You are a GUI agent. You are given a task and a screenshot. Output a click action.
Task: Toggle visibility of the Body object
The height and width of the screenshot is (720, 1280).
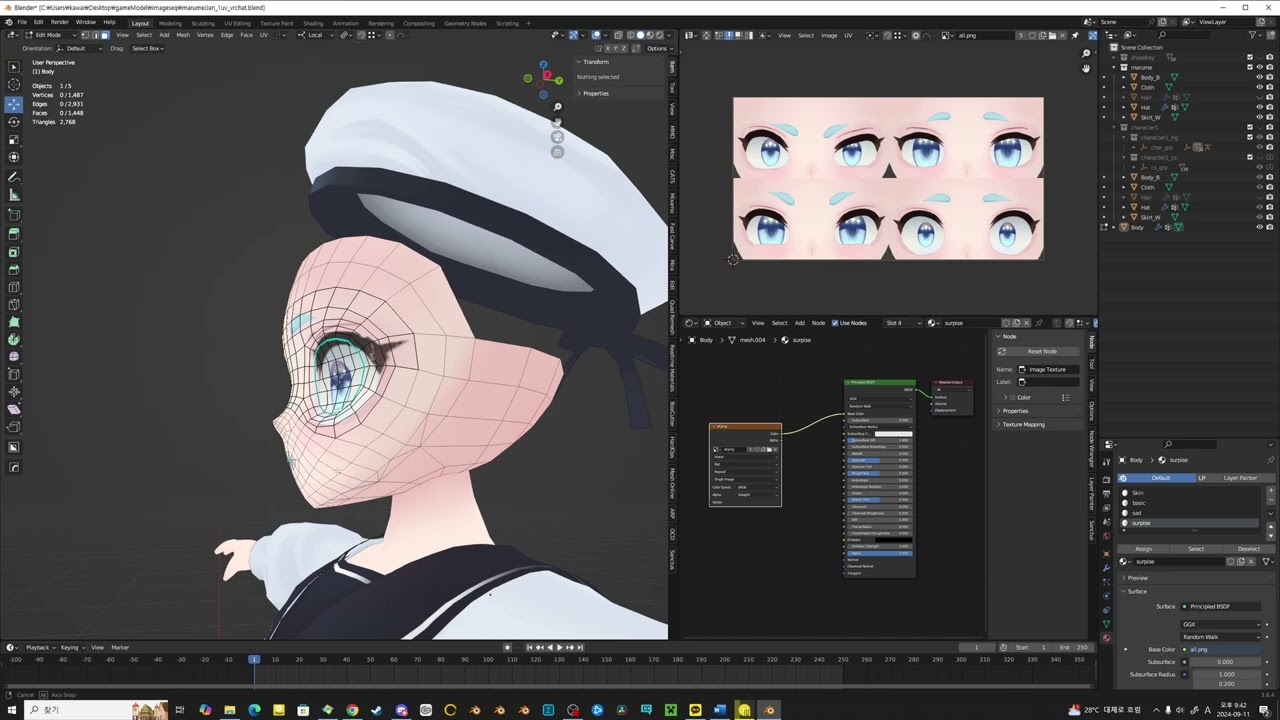point(1259,227)
